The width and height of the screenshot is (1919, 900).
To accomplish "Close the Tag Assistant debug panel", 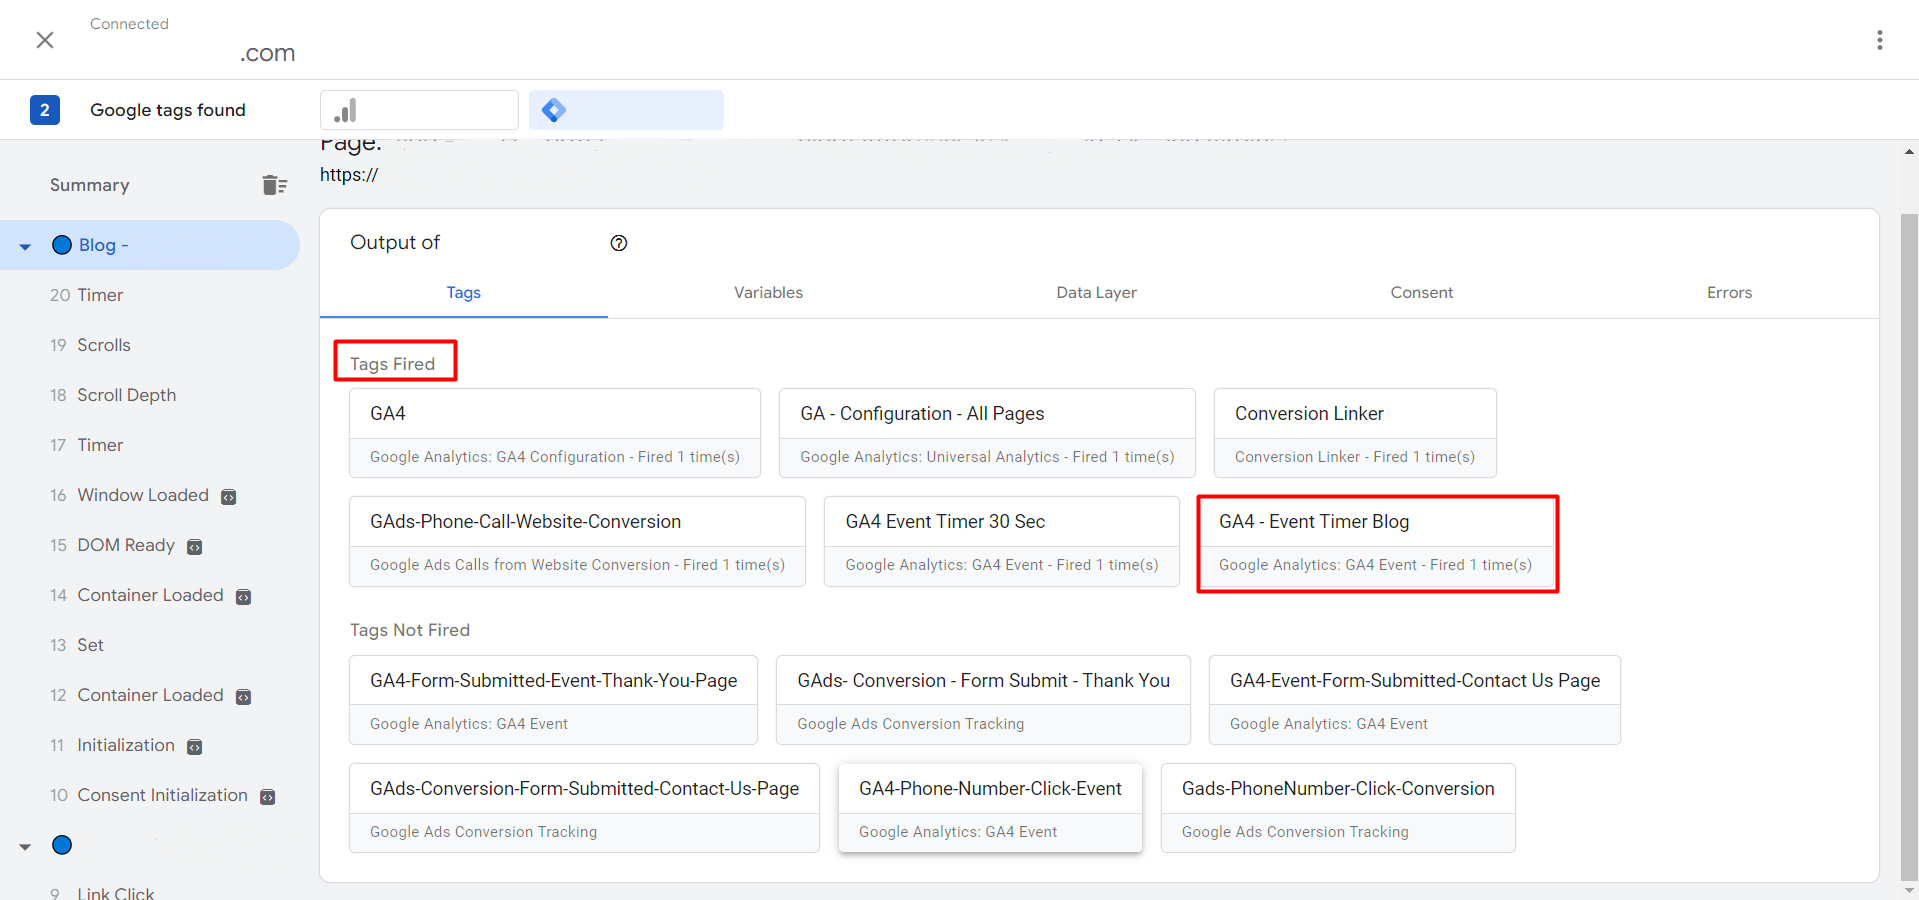I will point(45,40).
